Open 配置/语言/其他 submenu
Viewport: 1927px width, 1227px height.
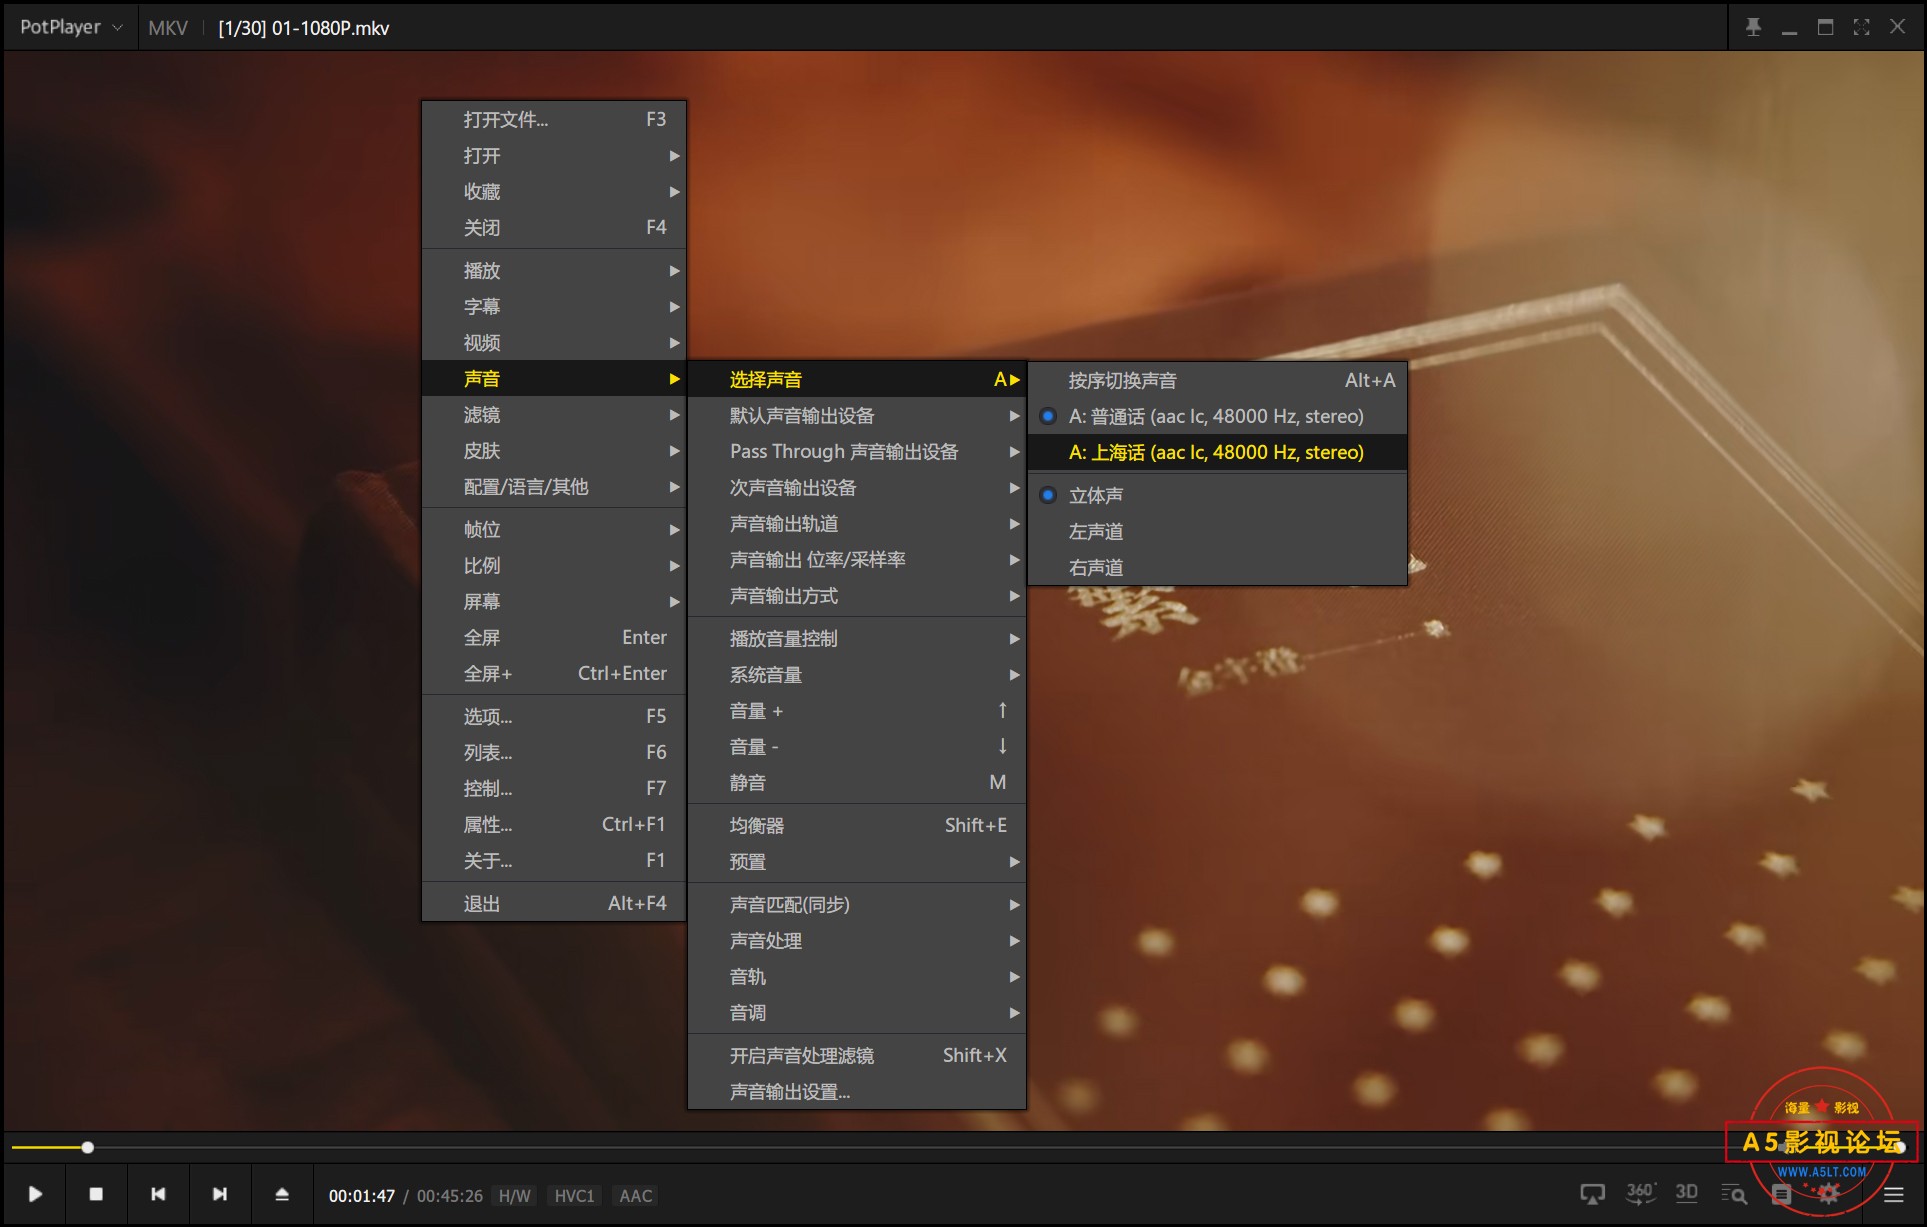(x=554, y=486)
